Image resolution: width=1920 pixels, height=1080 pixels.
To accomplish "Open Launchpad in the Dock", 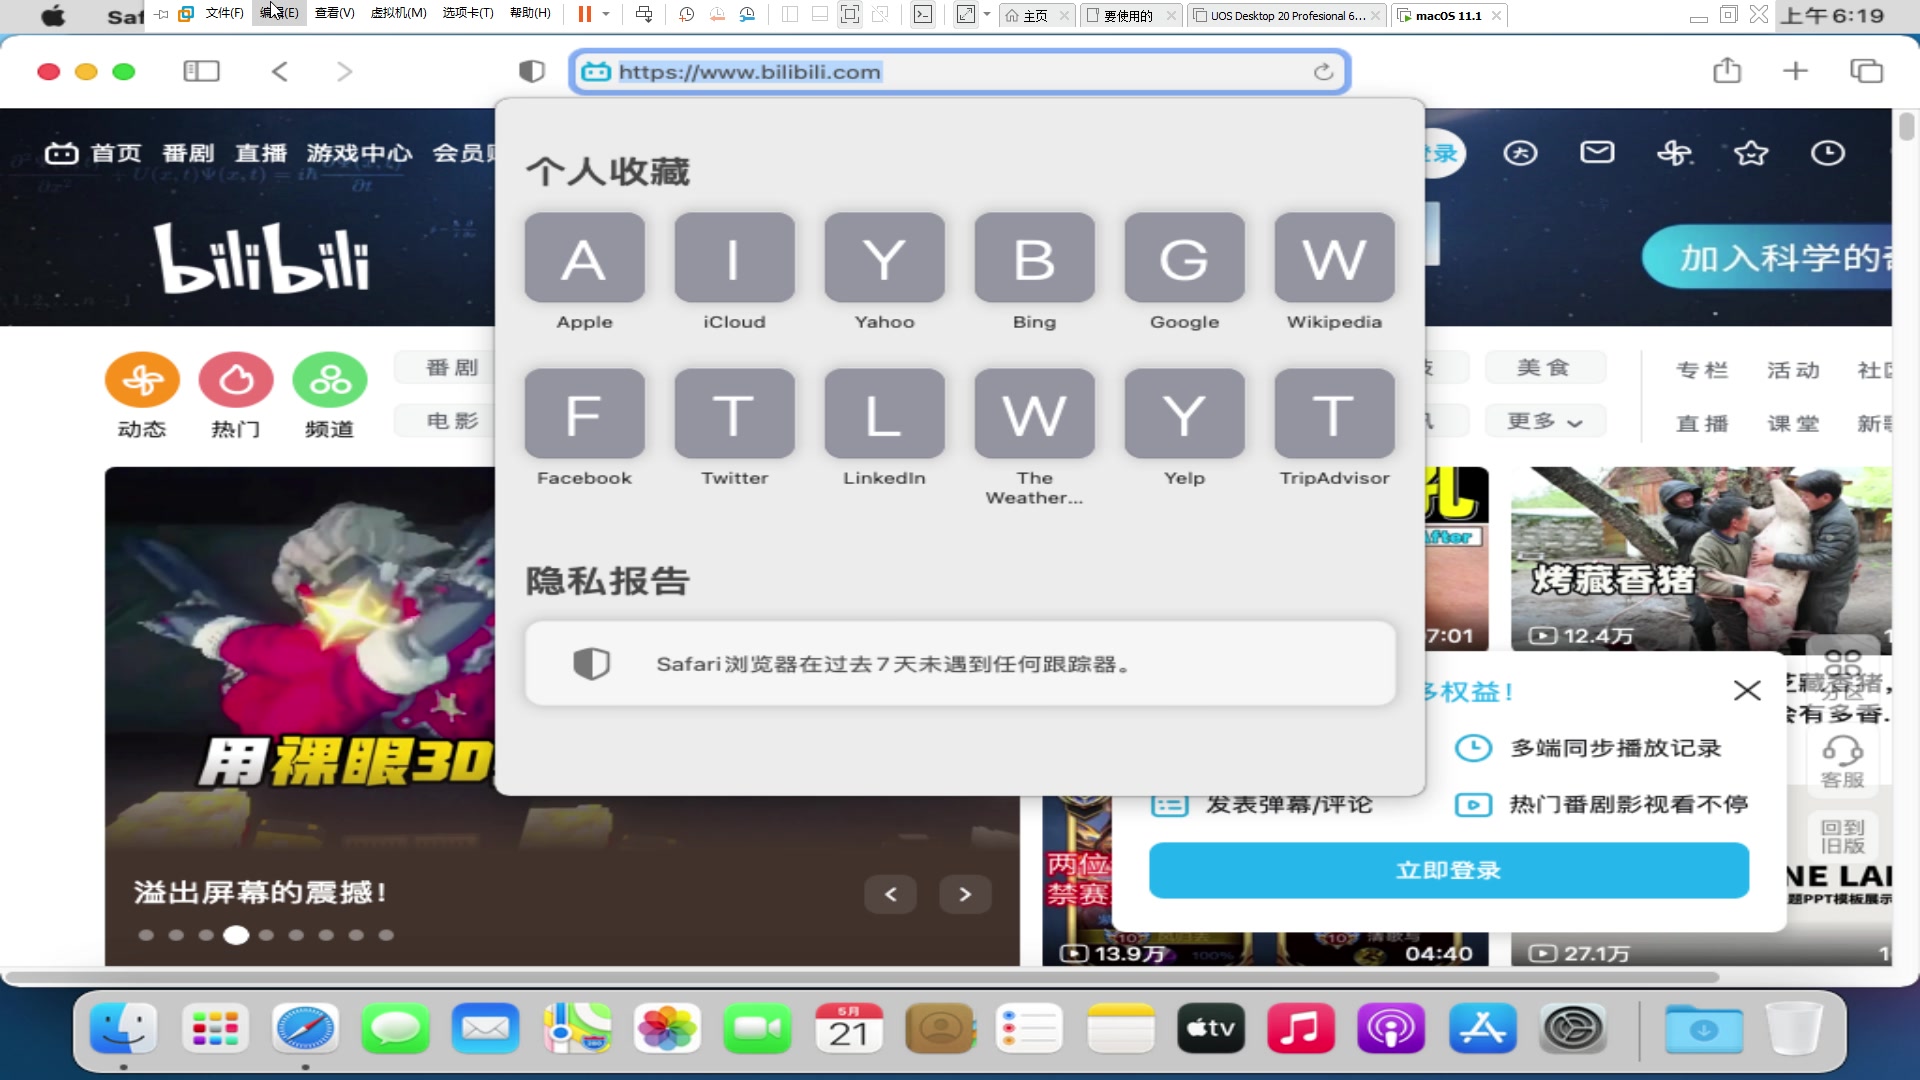I will [215, 1028].
